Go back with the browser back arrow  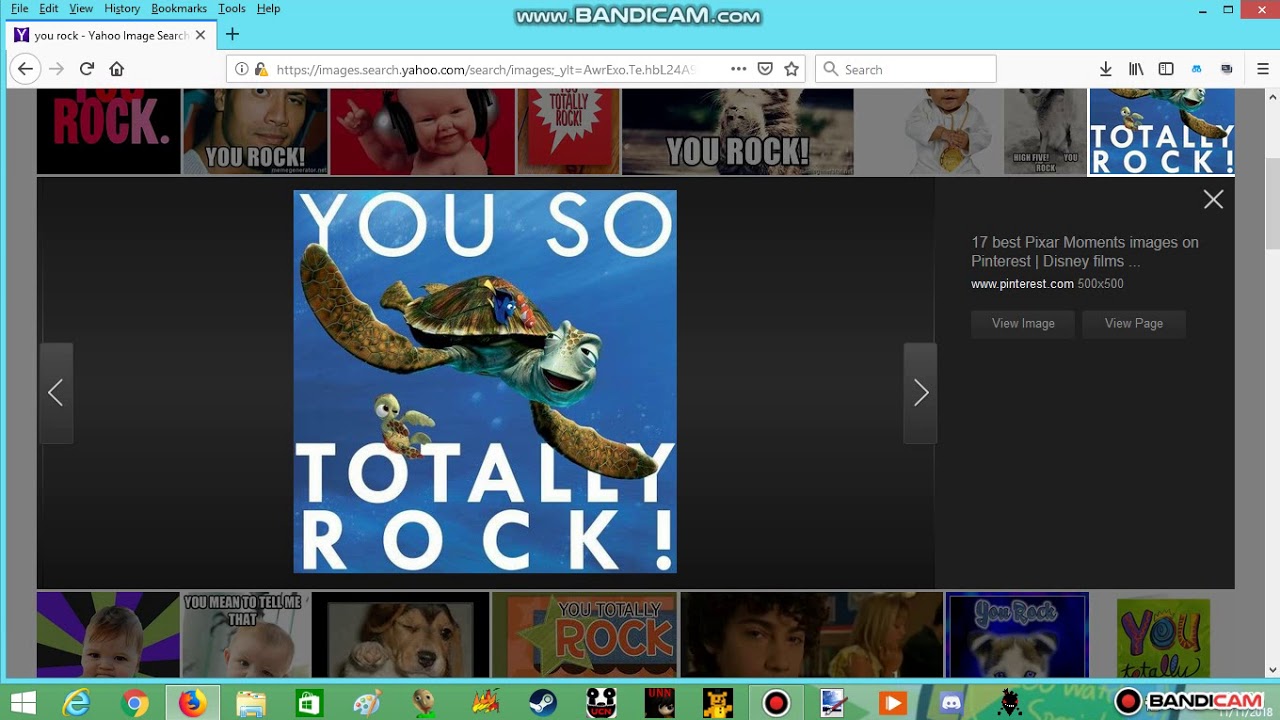click(25, 69)
